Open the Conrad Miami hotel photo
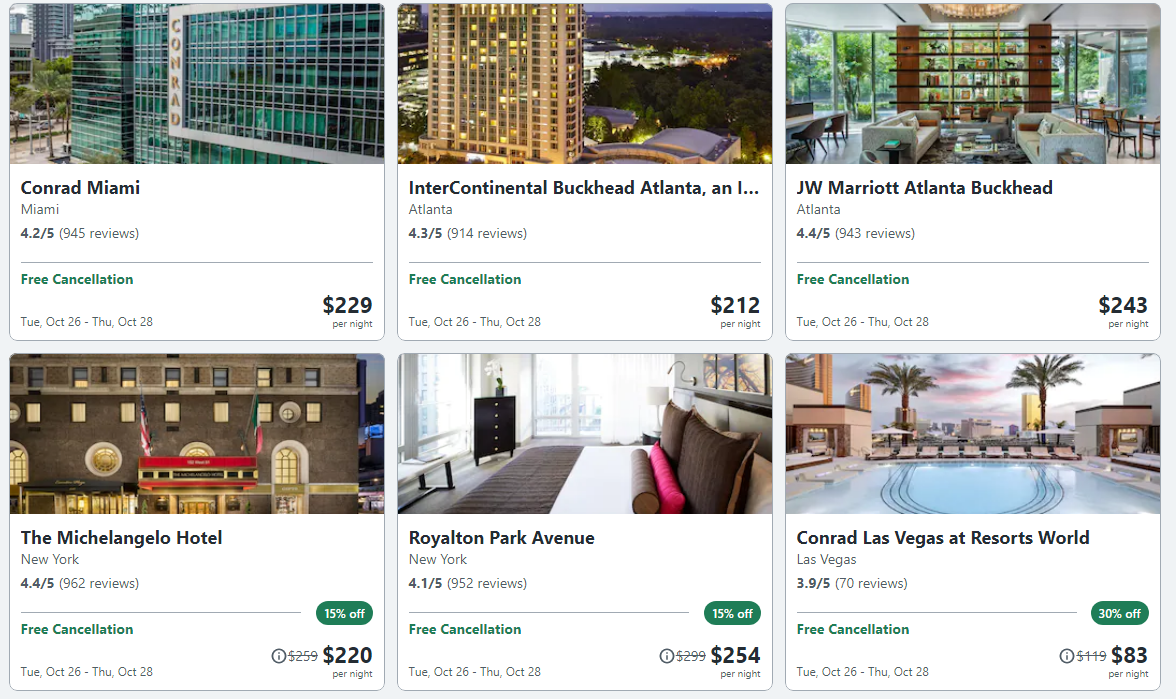 click(x=196, y=83)
